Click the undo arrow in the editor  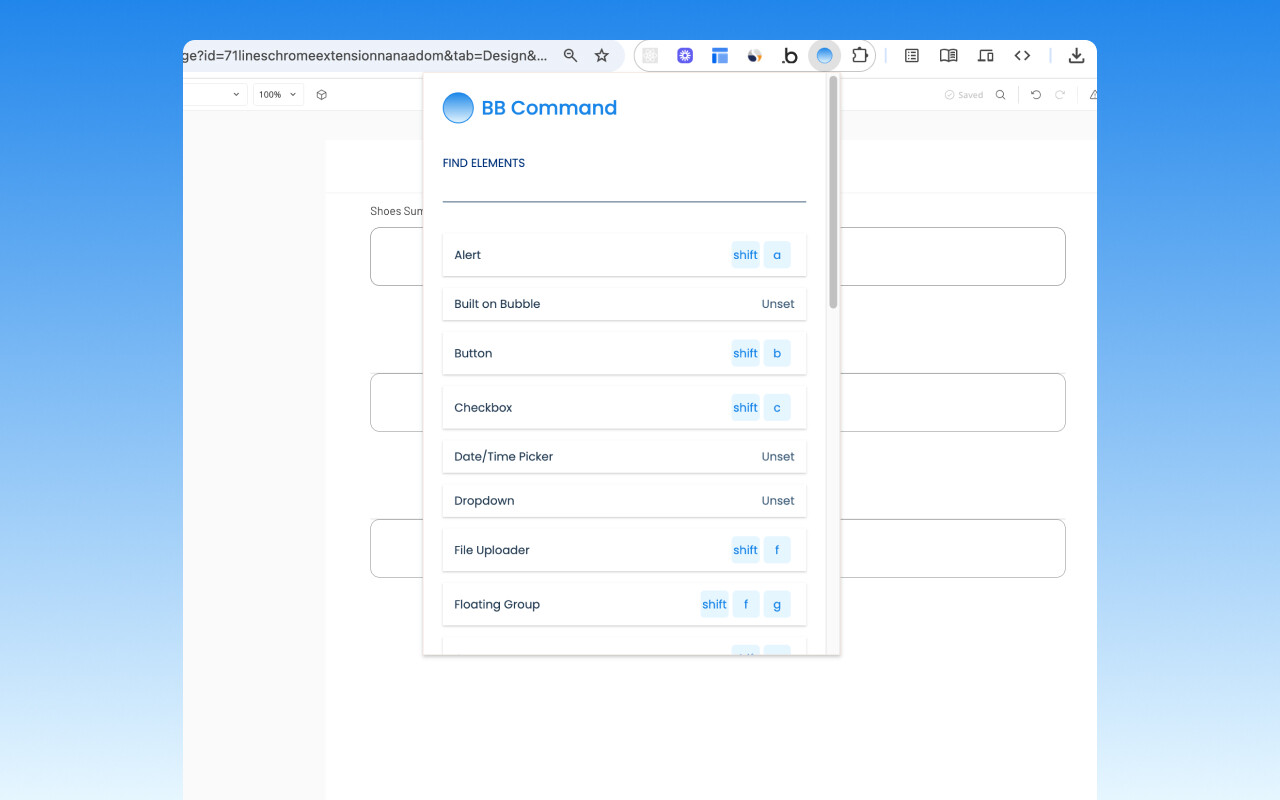pyautogui.click(x=1036, y=95)
